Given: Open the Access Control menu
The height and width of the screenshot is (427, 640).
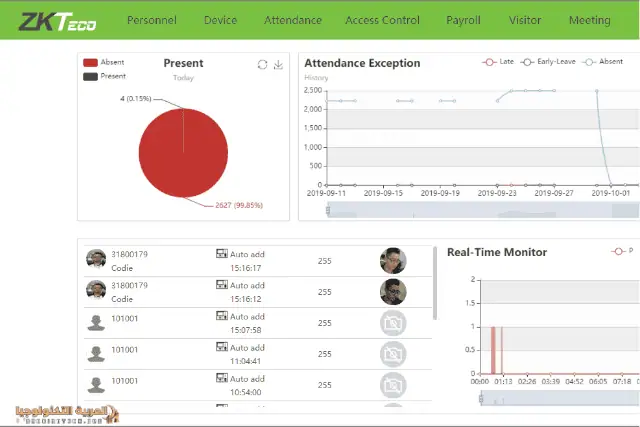Looking at the screenshot, I should 382,20.
